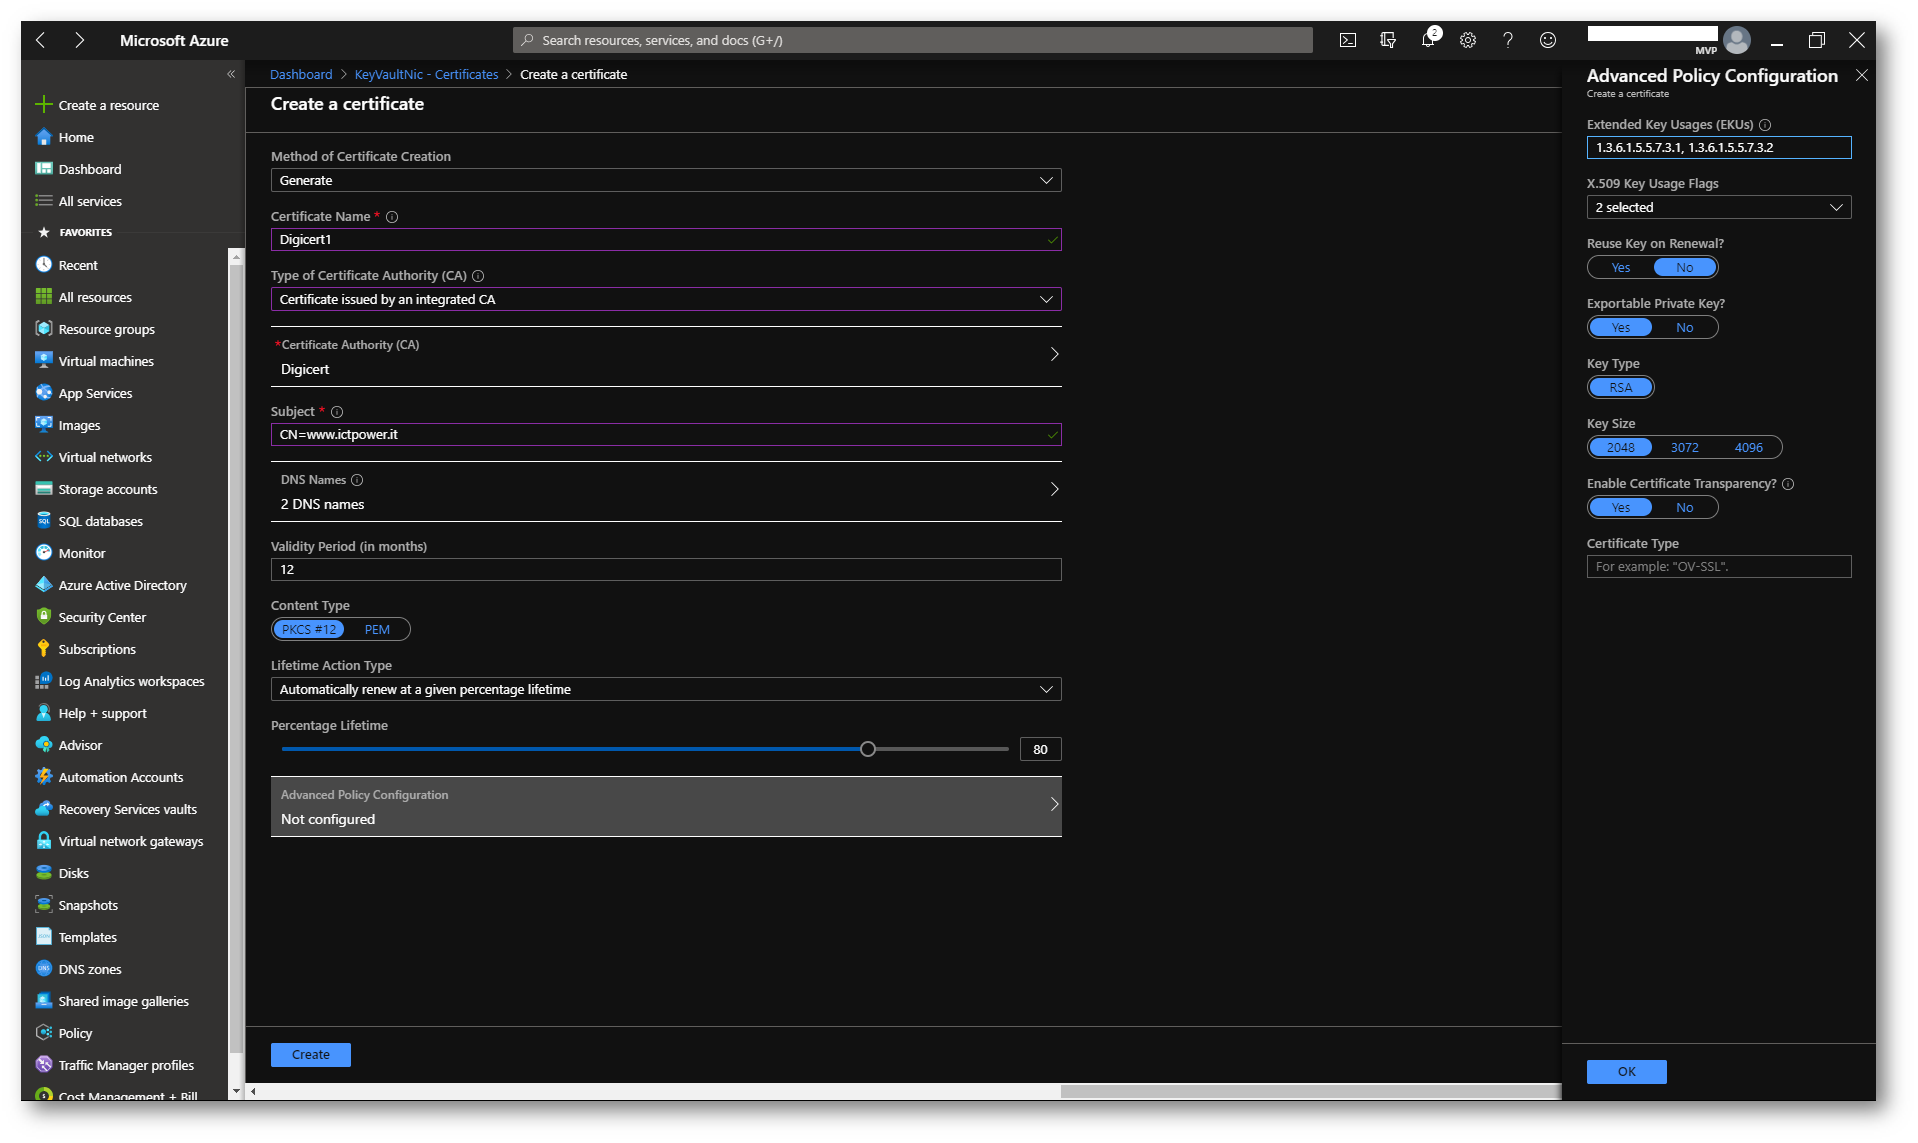The height and width of the screenshot is (1143, 1918).
Task: Show info tooltip for Certificate Name
Action: [x=392, y=217]
